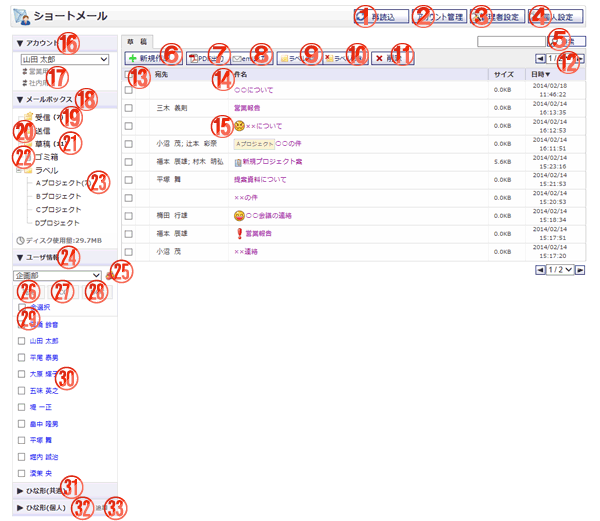The width and height of the screenshot is (600, 521).
Task: Open the 提案資料について message
Action: 259,180
